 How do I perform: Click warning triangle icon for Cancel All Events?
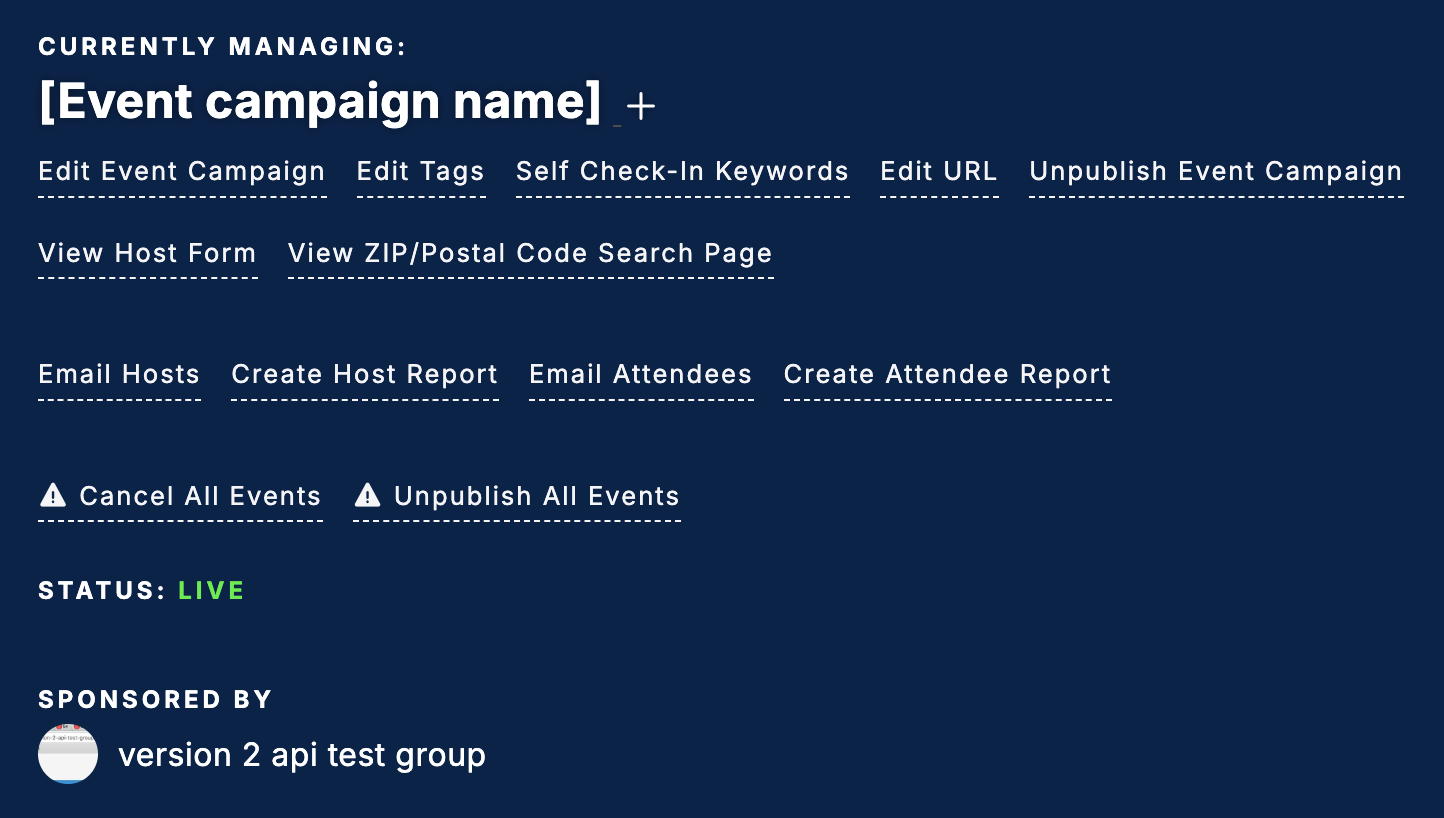click(x=52, y=495)
